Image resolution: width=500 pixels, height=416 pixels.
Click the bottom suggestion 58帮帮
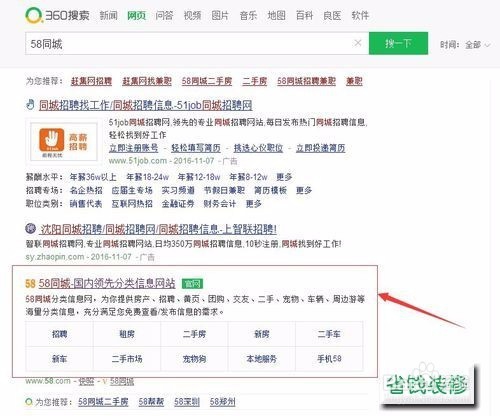pyautogui.click(x=151, y=402)
